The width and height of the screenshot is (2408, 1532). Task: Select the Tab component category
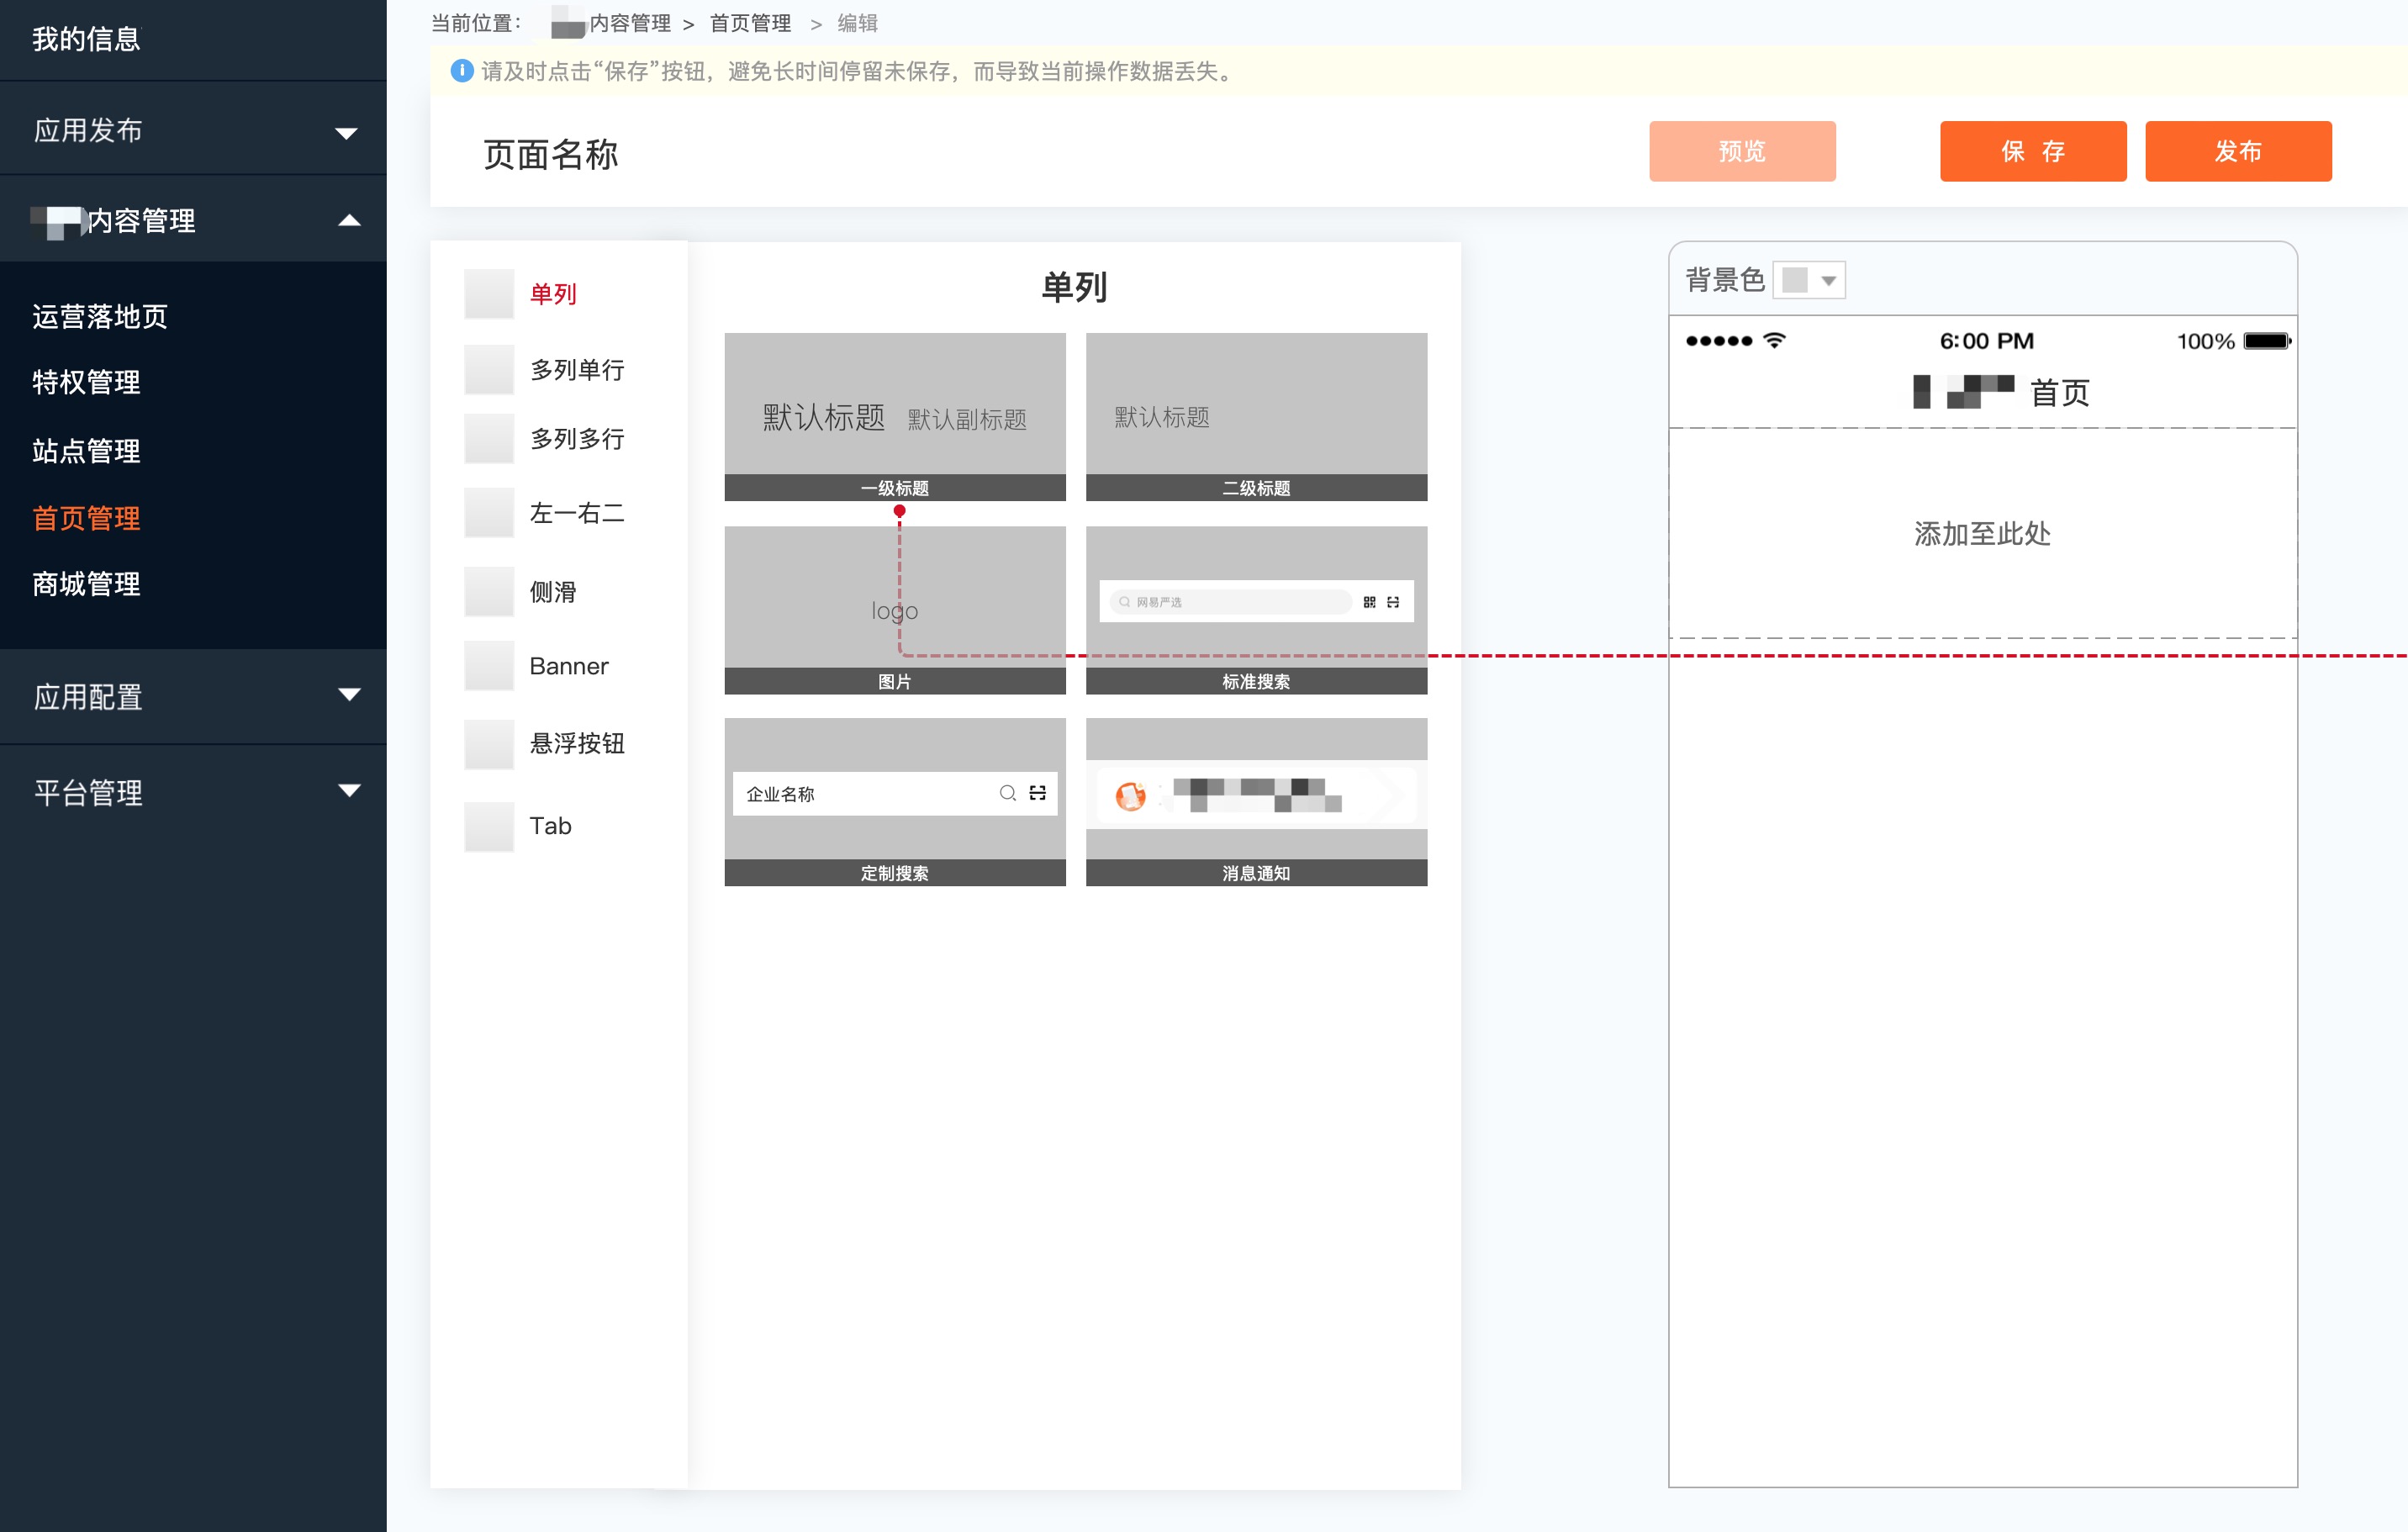[550, 826]
